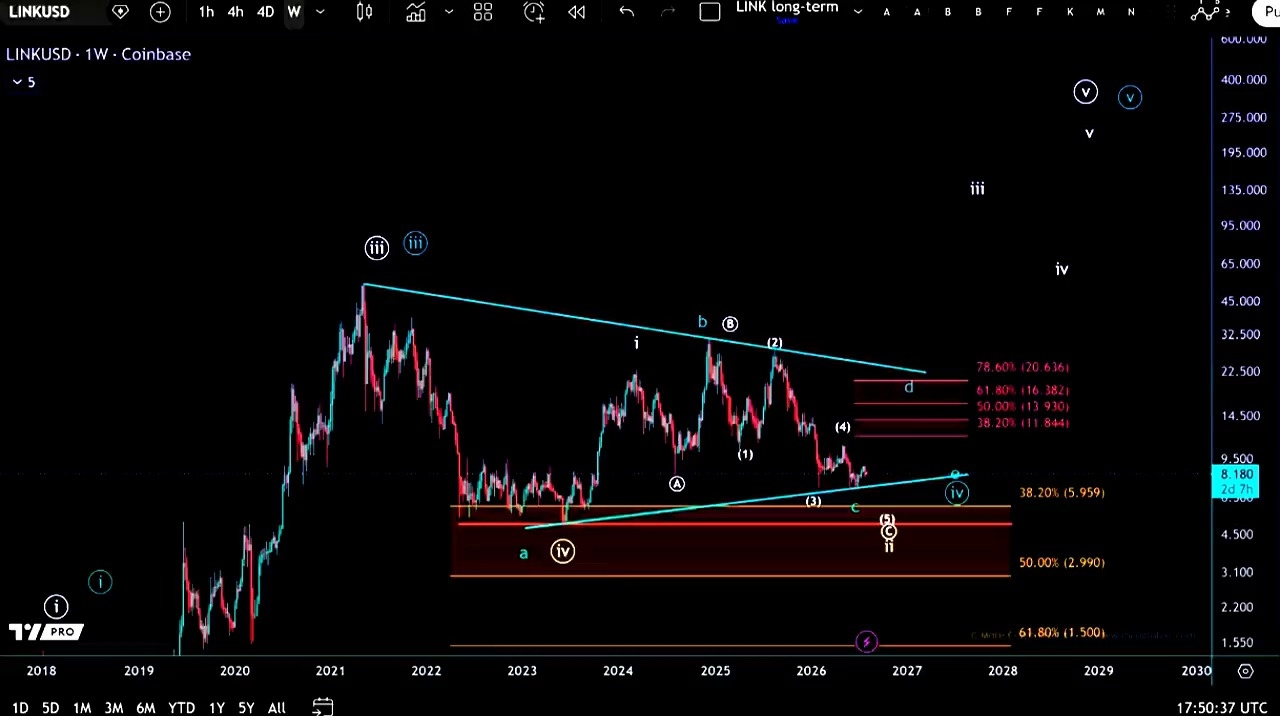
Task: Set the range to 1Y
Action: [216, 708]
